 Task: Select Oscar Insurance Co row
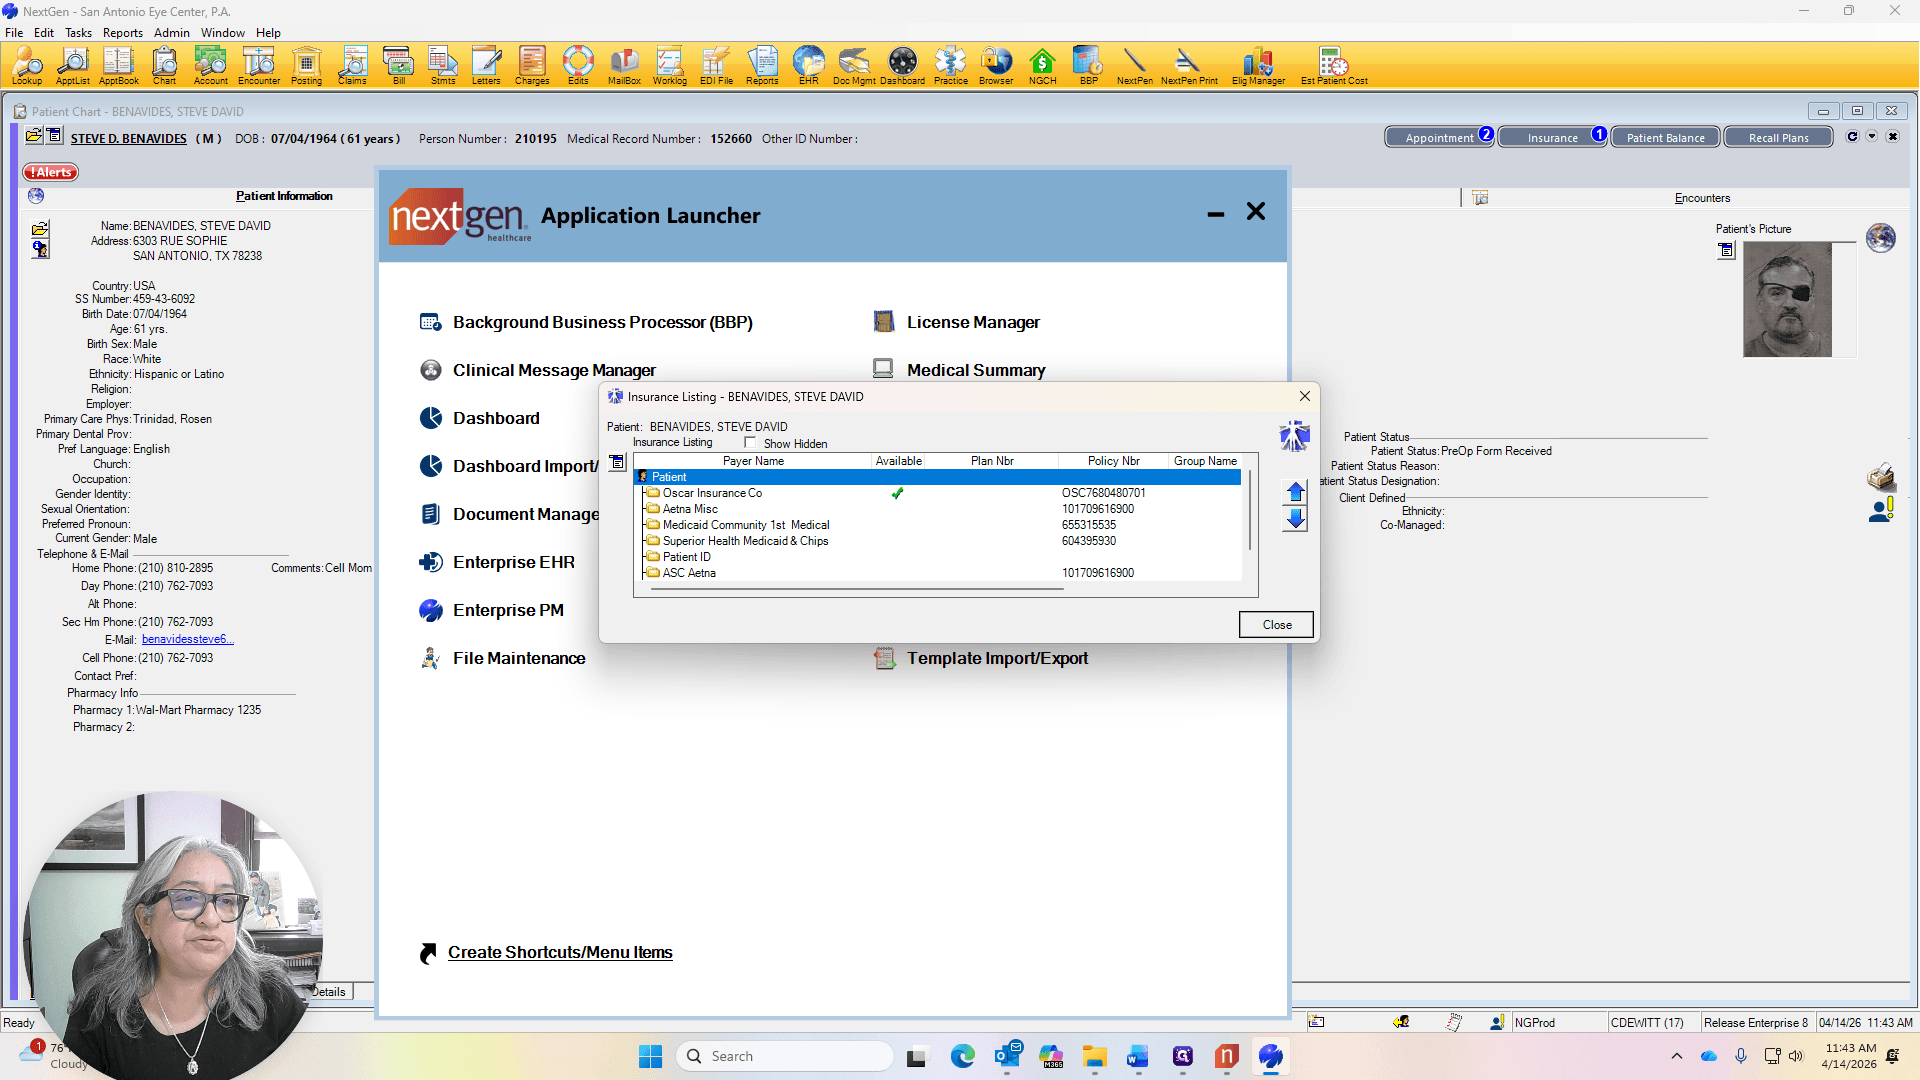(x=940, y=493)
